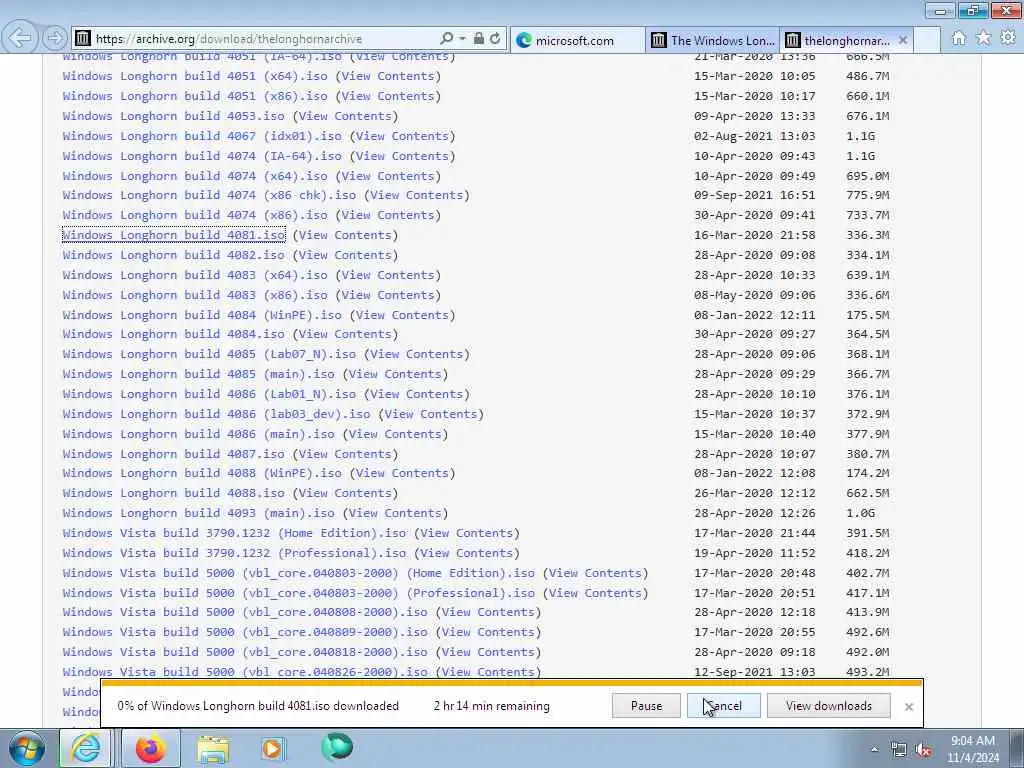Switch to The Windows Lon... tab

point(712,40)
